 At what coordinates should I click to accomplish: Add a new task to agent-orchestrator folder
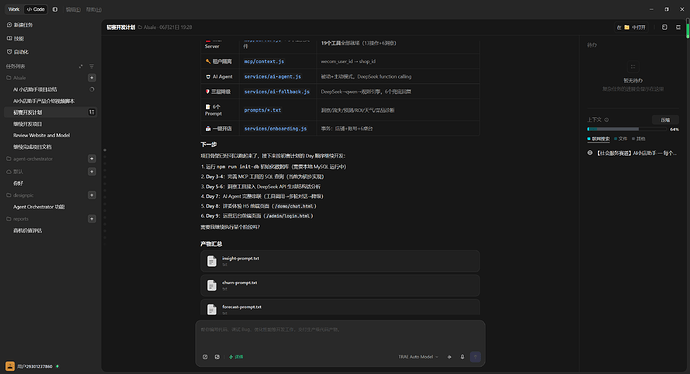pos(92,159)
